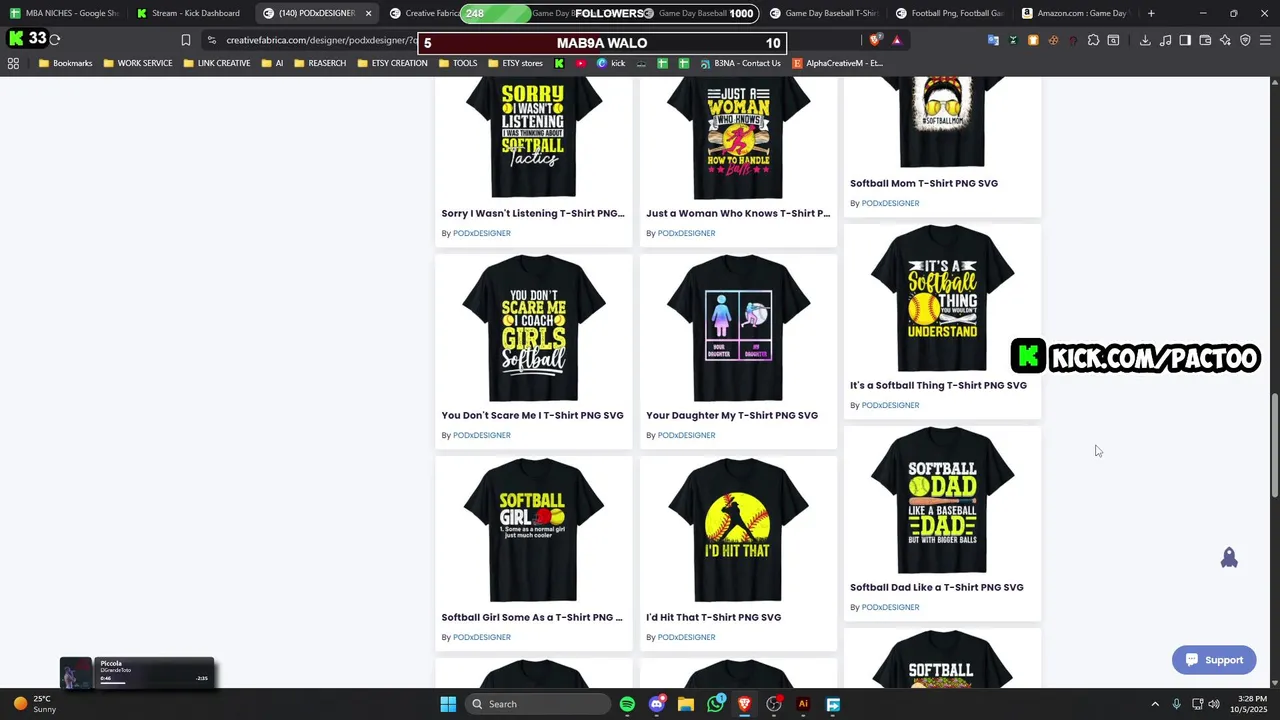Switch to Football Png, Football Game tab
This screenshot has width=1280, height=720.
click(949, 13)
